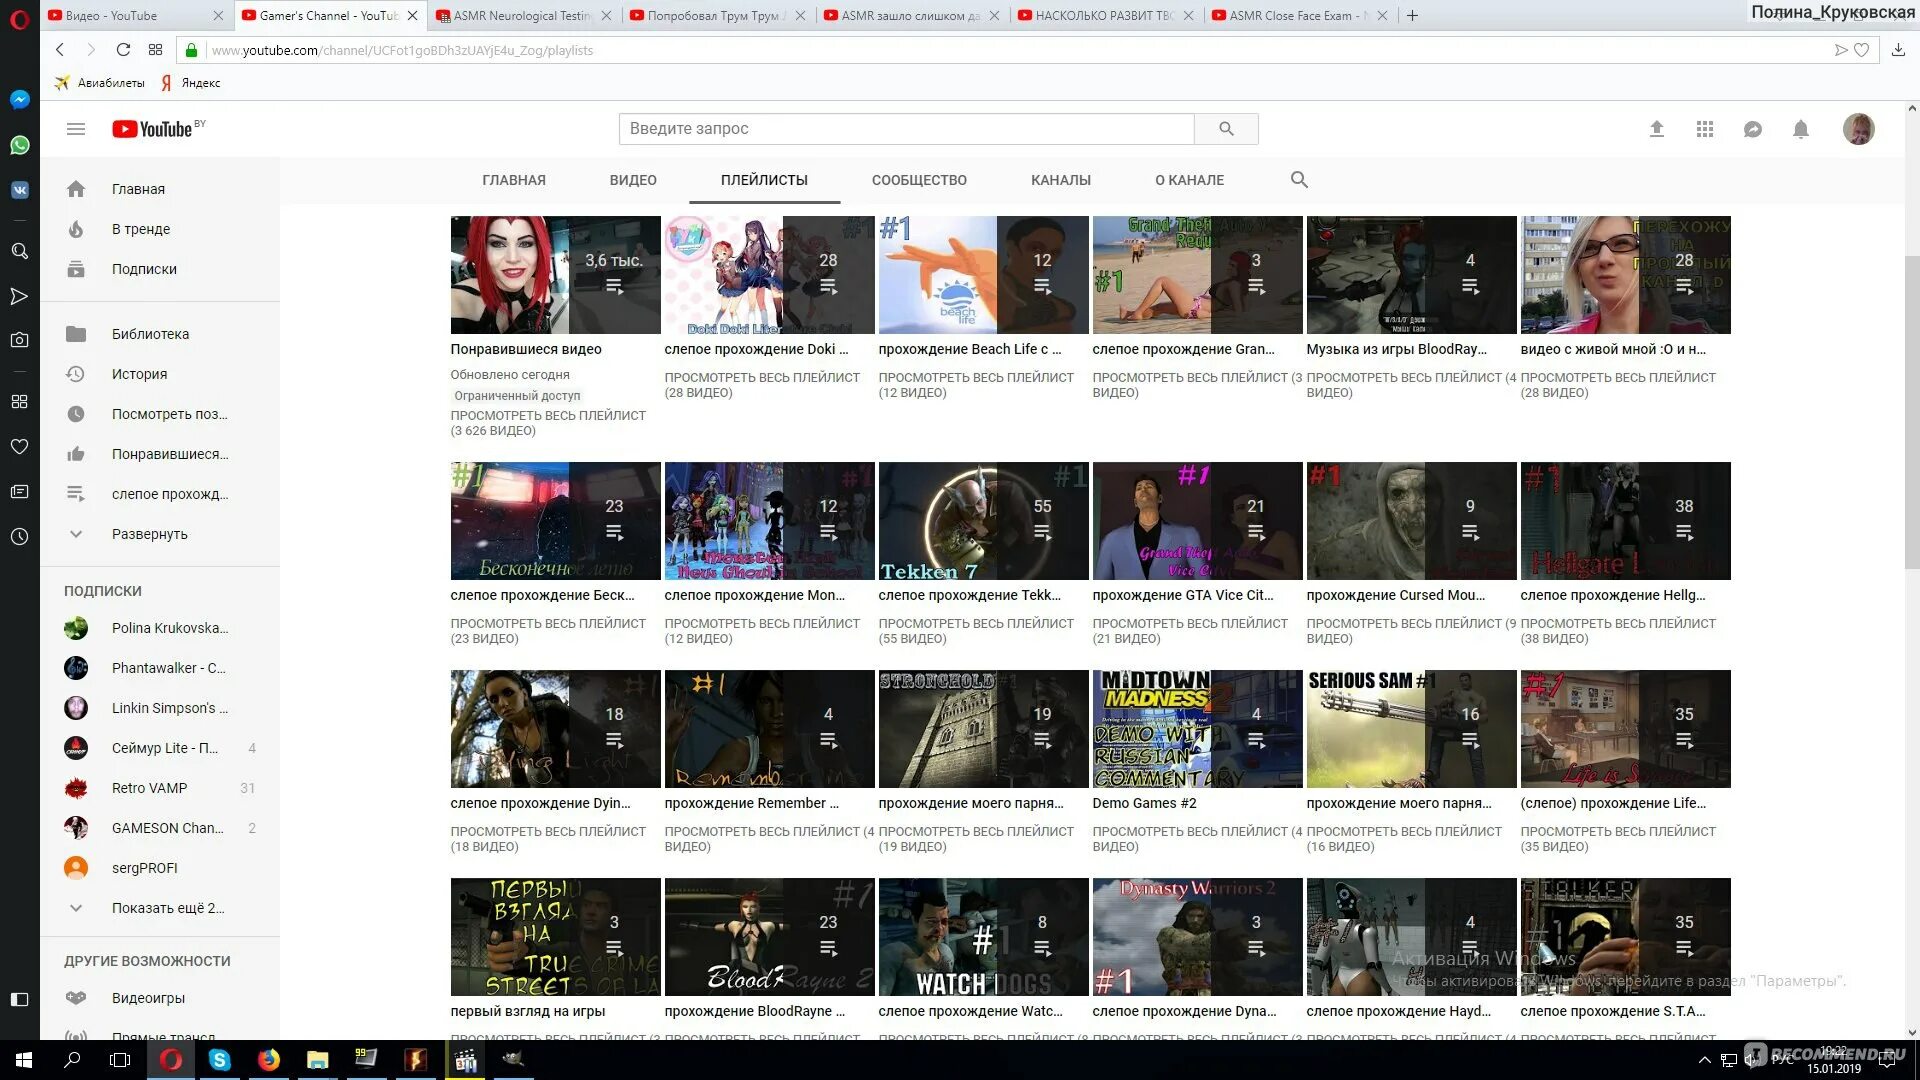Click Библиотека sidebar visibility item
The height and width of the screenshot is (1080, 1920).
[x=149, y=332]
